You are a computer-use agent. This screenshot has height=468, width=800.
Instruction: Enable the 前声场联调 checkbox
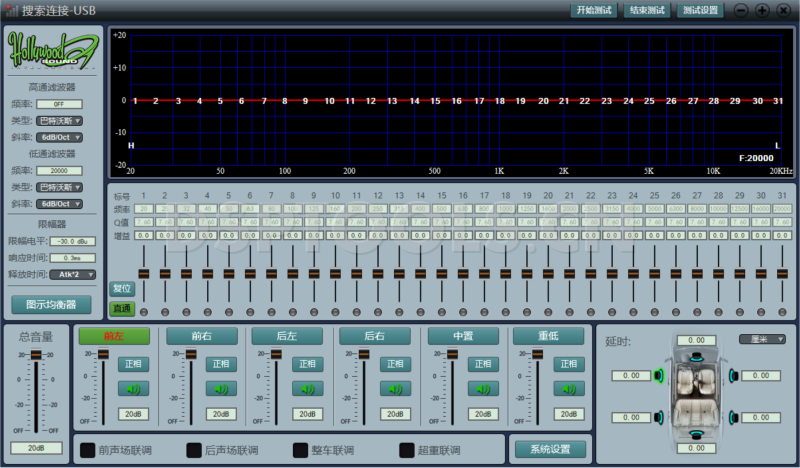coord(88,450)
